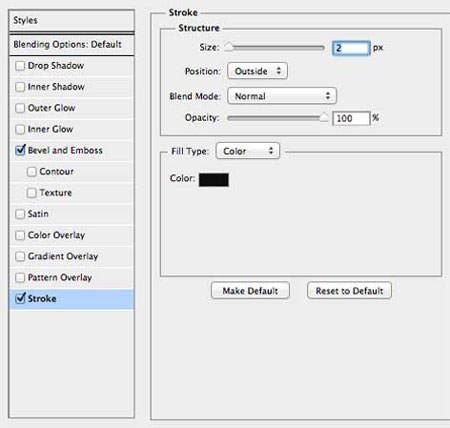
Task: Select the Outer Glow style label
Action: pyautogui.click(x=51, y=108)
